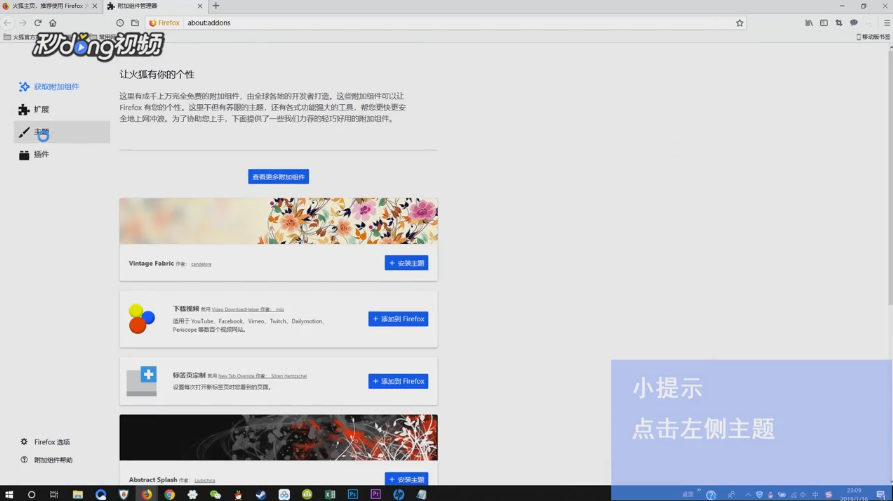The height and width of the screenshot is (501, 893).
Task: Click the Abstract Splash preview image
Action: tap(278, 437)
